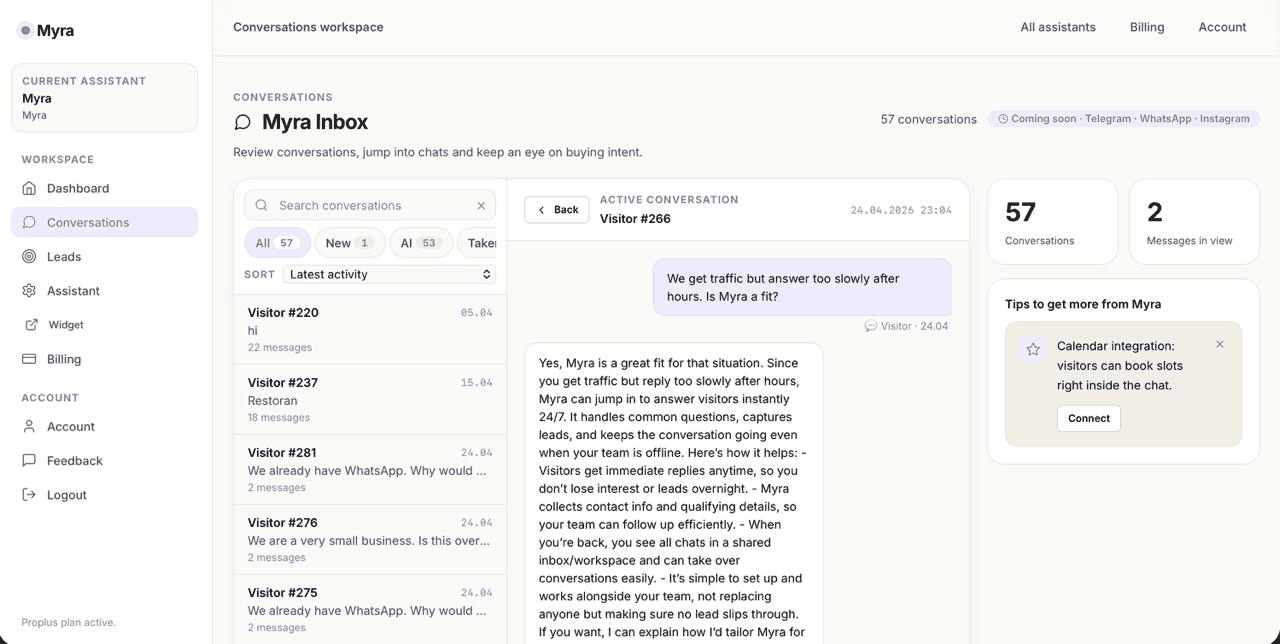Screen dimensions: 1280x644
Task: Select the AI 53 filter tab
Action: point(421,243)
